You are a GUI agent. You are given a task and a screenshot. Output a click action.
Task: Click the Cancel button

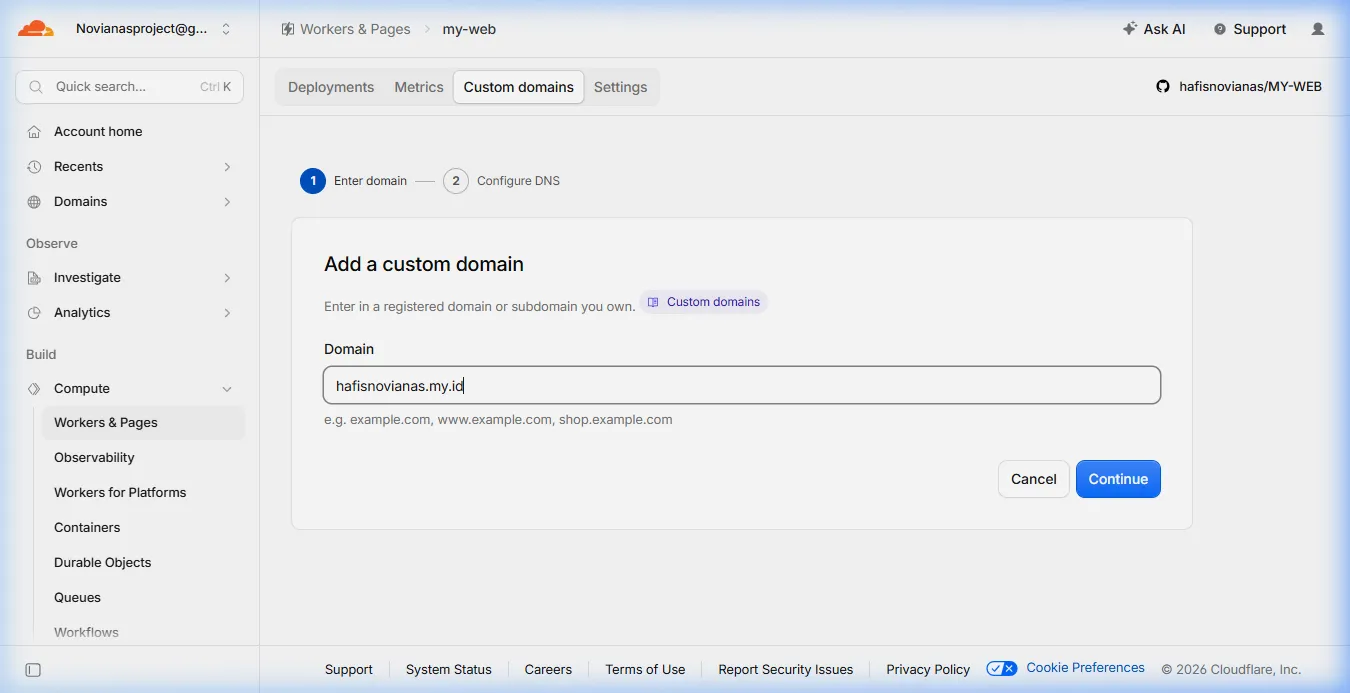(1034, 479)
